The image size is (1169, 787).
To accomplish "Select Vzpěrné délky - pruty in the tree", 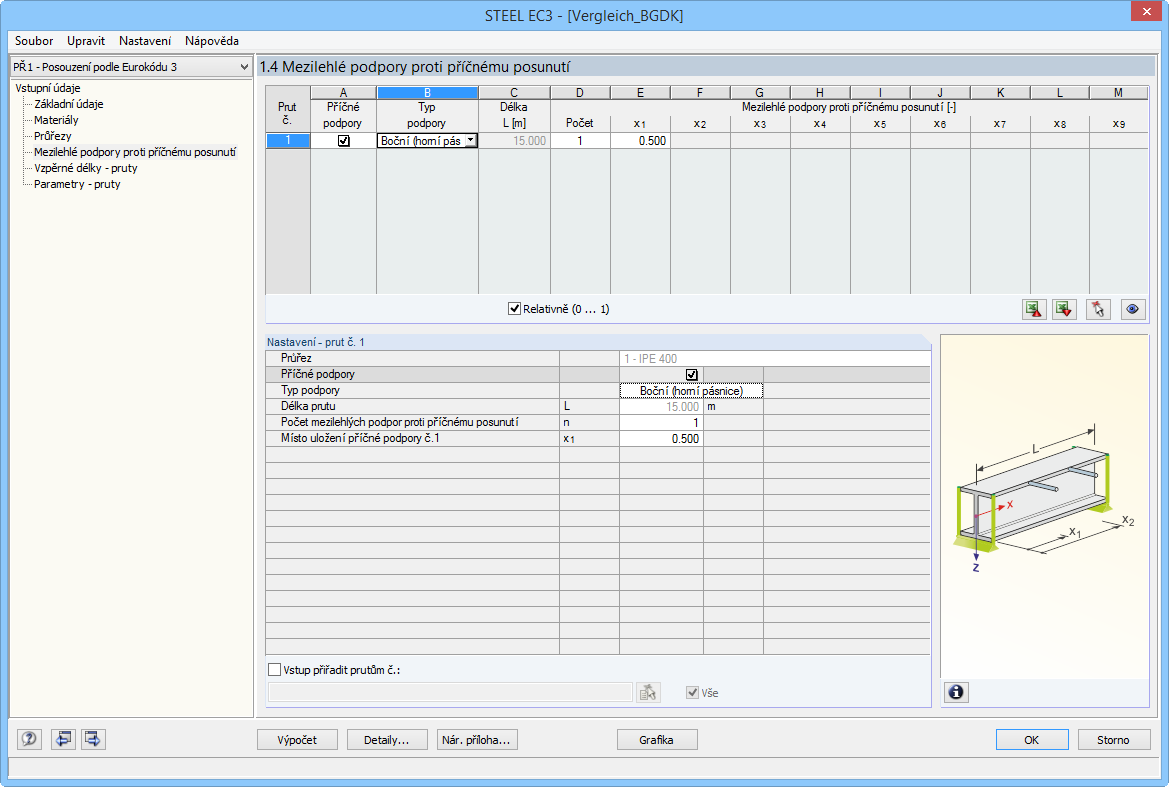I will 86,168.
